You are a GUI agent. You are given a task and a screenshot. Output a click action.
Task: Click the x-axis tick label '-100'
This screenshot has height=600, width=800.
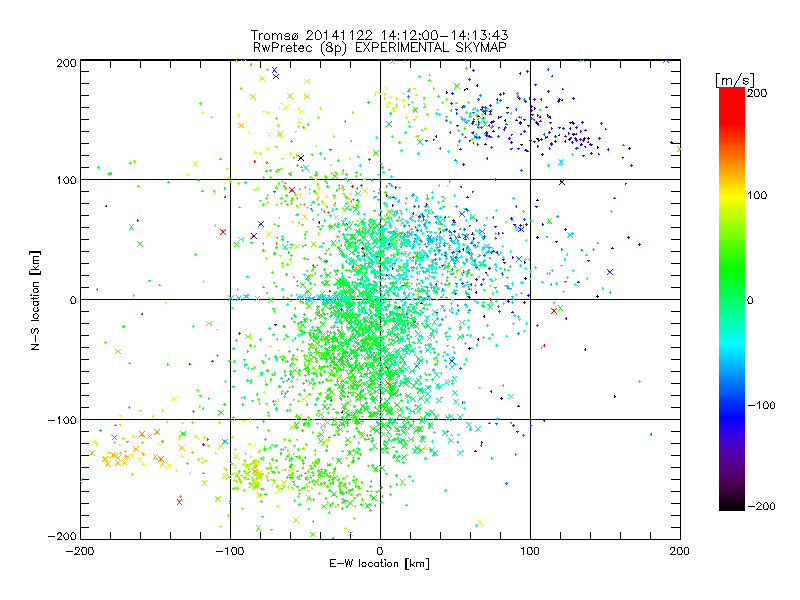pyautogui.click(x=230, y=551)
